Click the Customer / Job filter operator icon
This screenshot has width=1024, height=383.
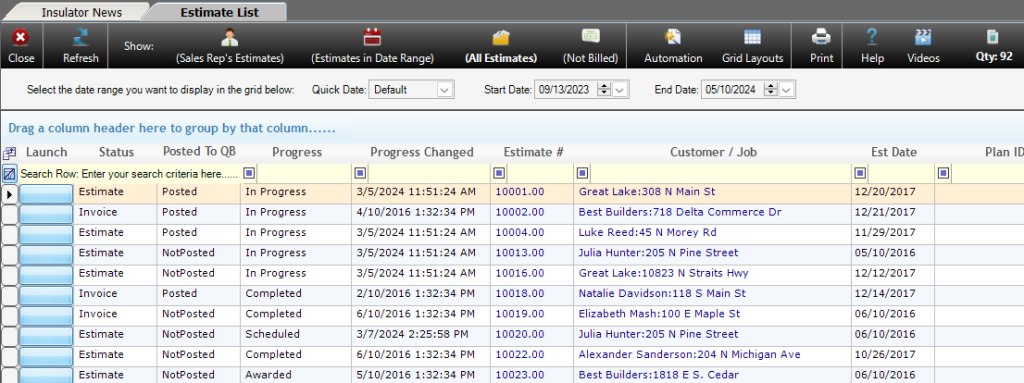(x=583, y=173)
